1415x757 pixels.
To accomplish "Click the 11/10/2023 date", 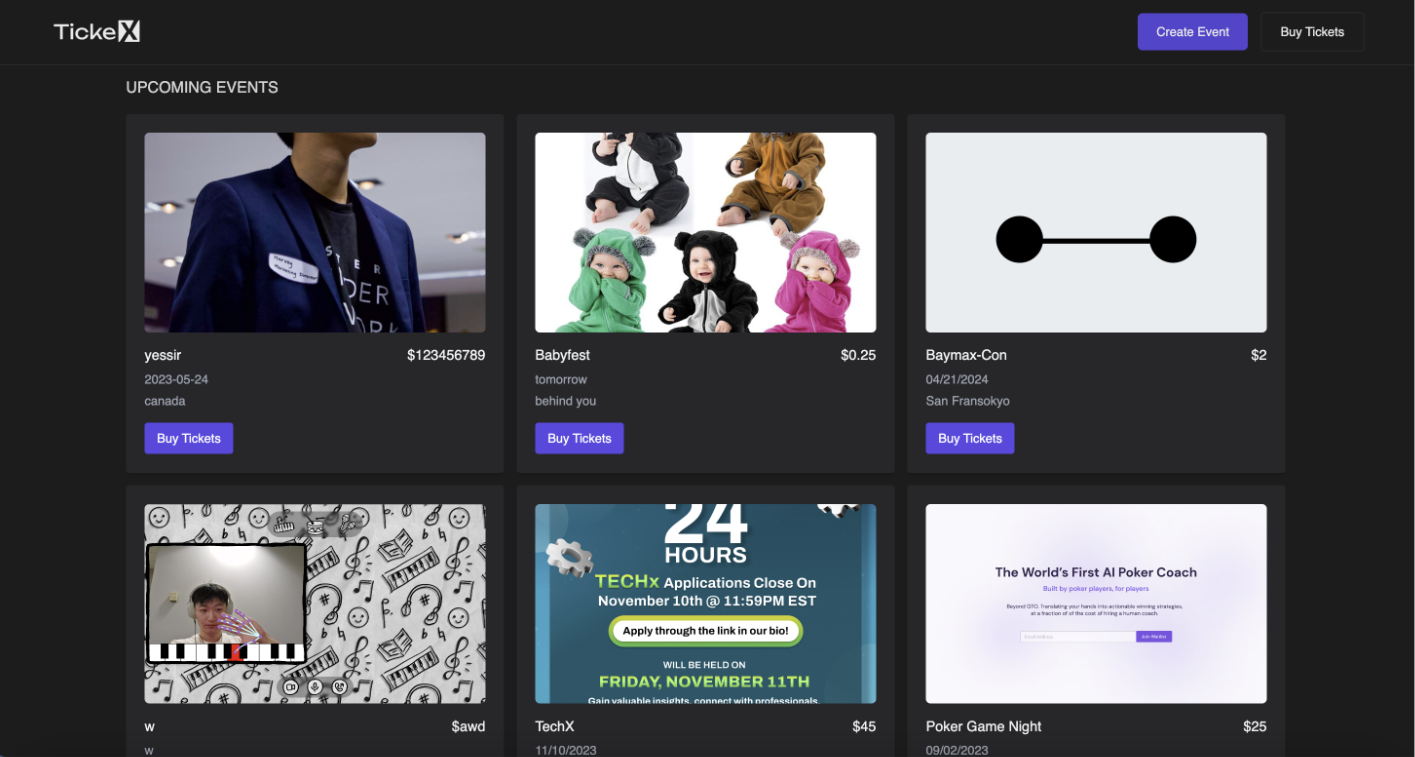I will coord(568,750).
